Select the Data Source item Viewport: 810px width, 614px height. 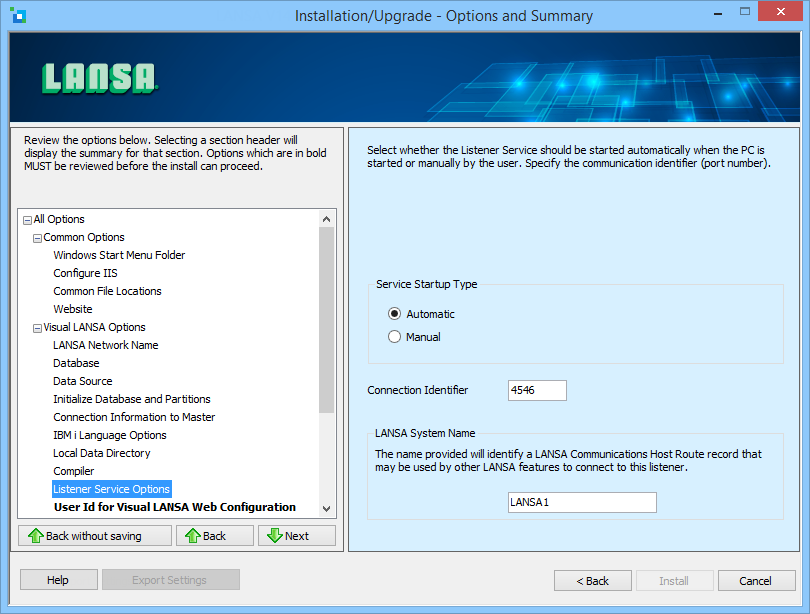tap(83, 381)
